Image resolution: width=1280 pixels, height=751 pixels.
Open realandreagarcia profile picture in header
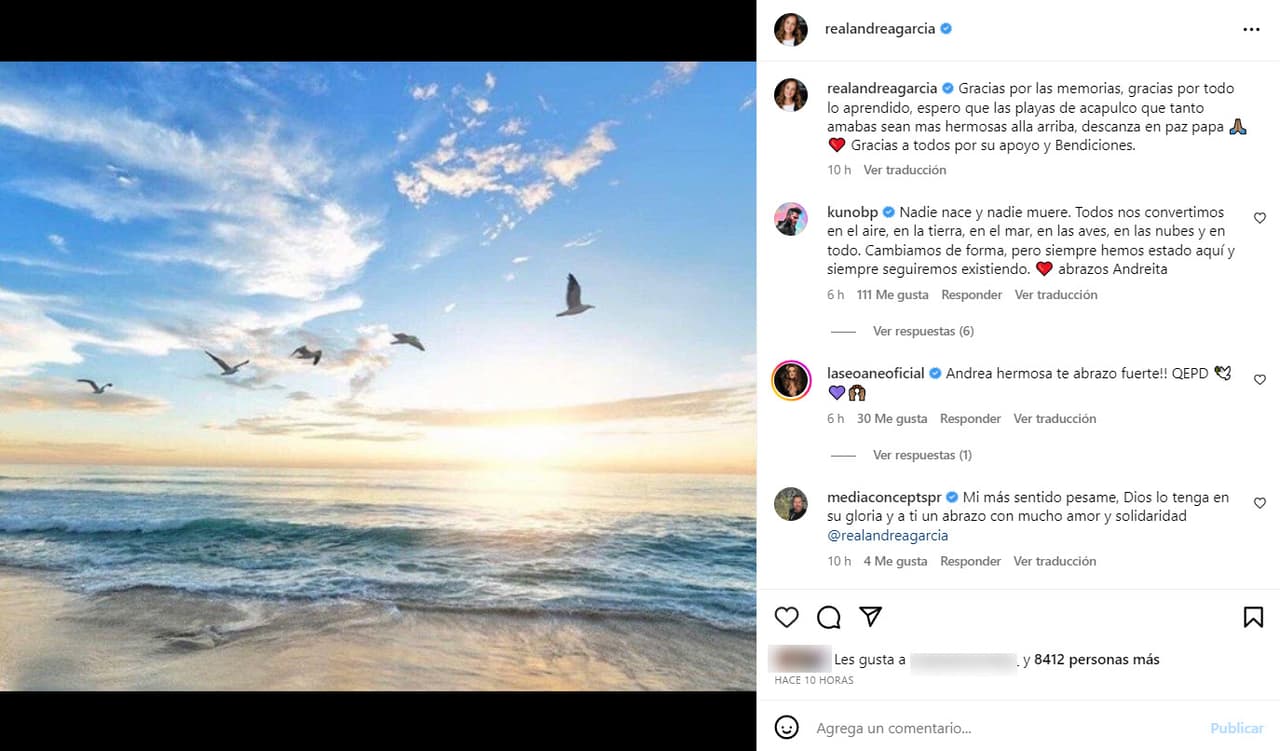791,30
